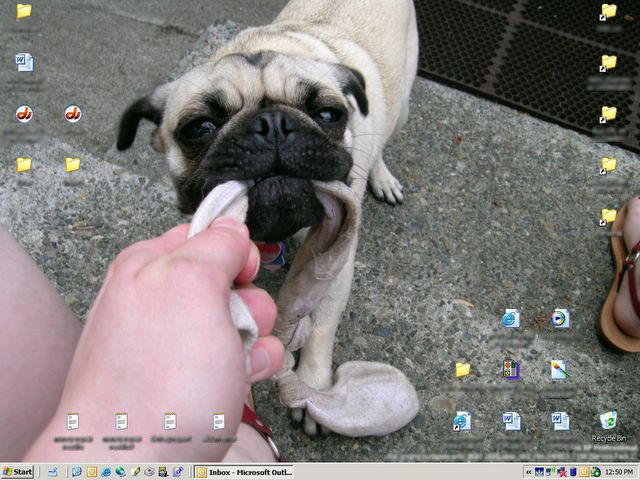Viewport: 640px width, 480px height.
Task: Select the paintbrush image file icon
Action: pyautogui.click(x=559, y=370)
